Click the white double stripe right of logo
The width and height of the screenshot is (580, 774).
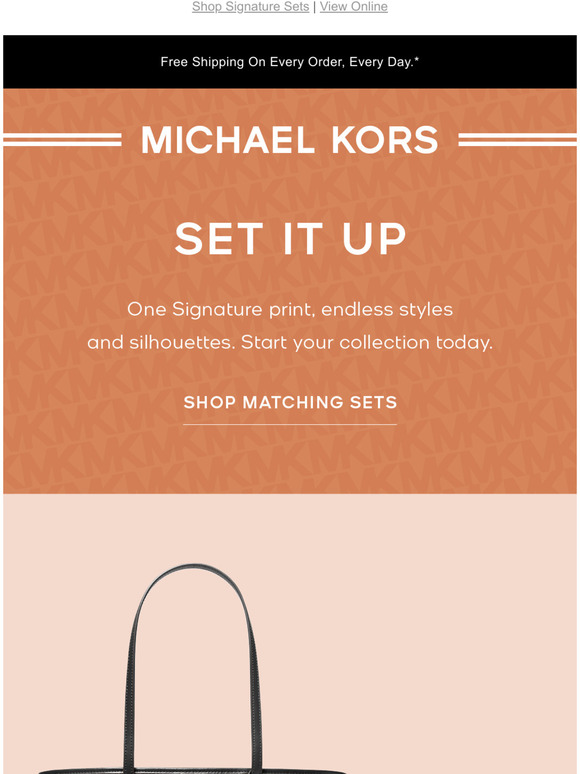point(517,140)
